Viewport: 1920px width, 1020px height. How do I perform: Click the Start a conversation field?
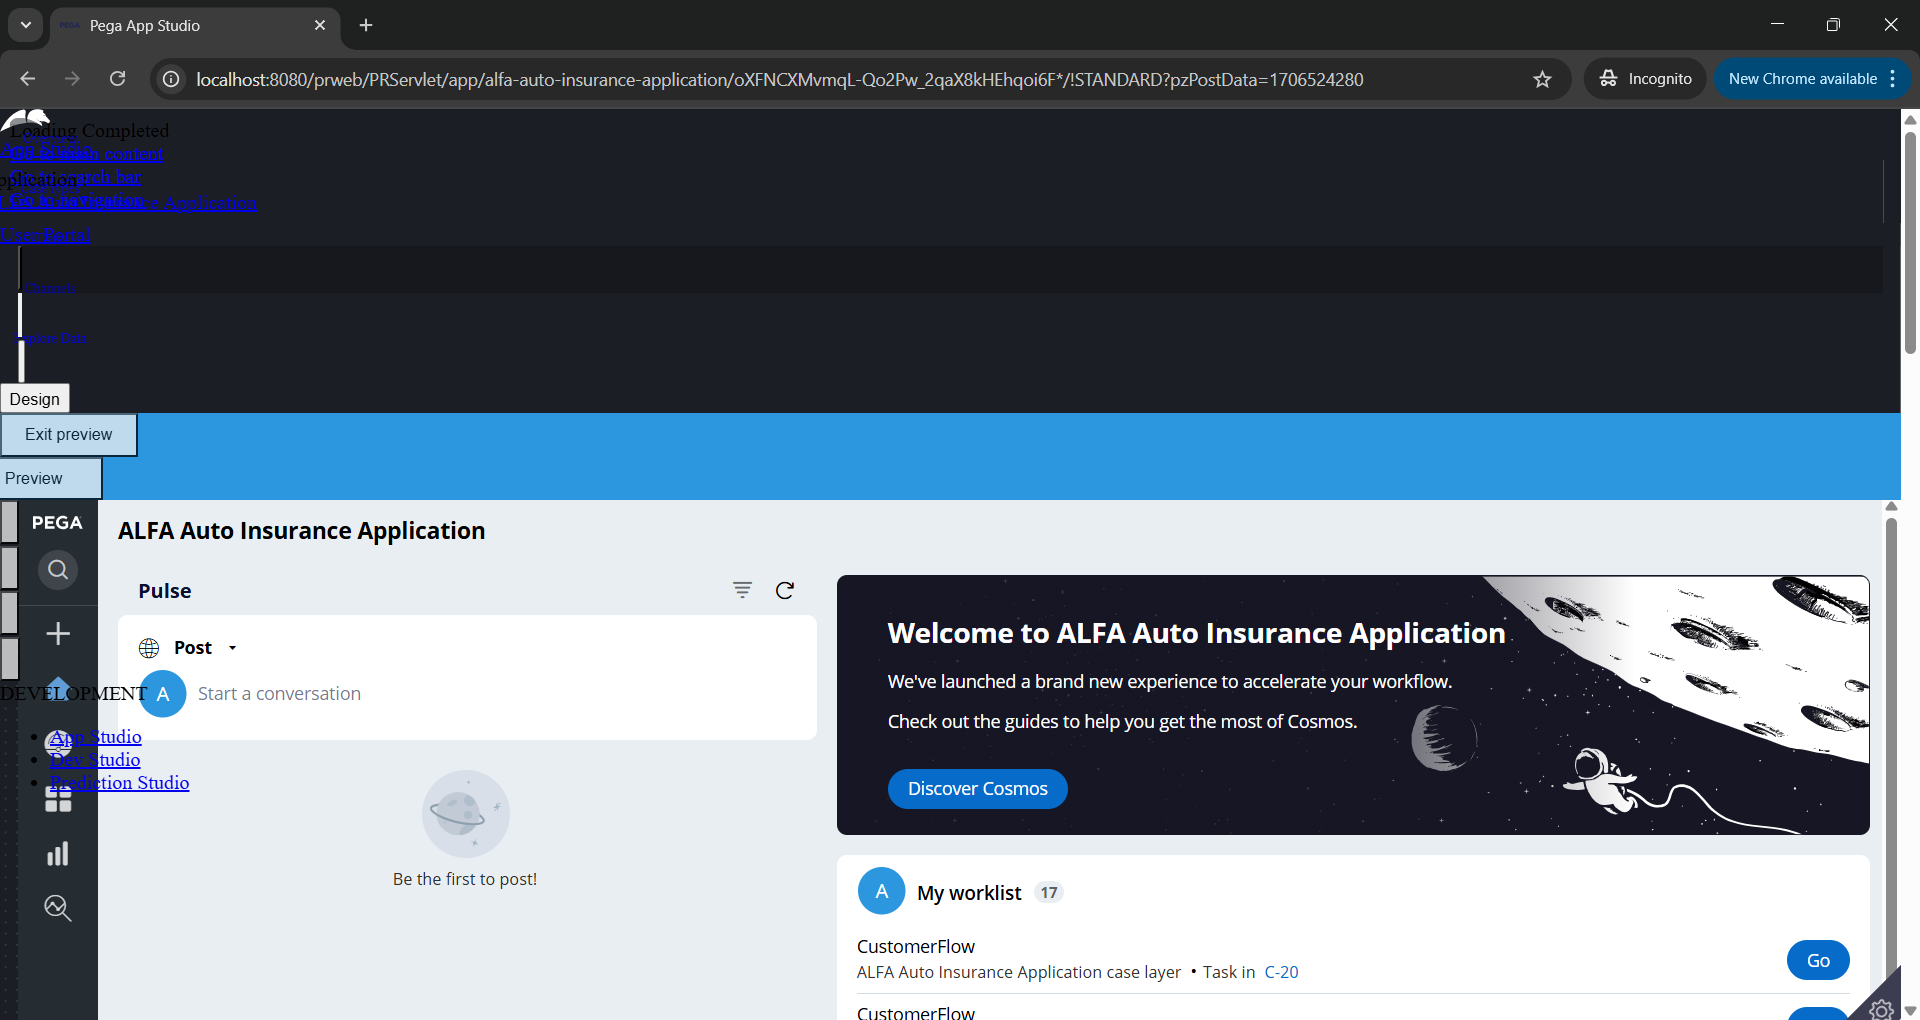click(x=280, y=694)
